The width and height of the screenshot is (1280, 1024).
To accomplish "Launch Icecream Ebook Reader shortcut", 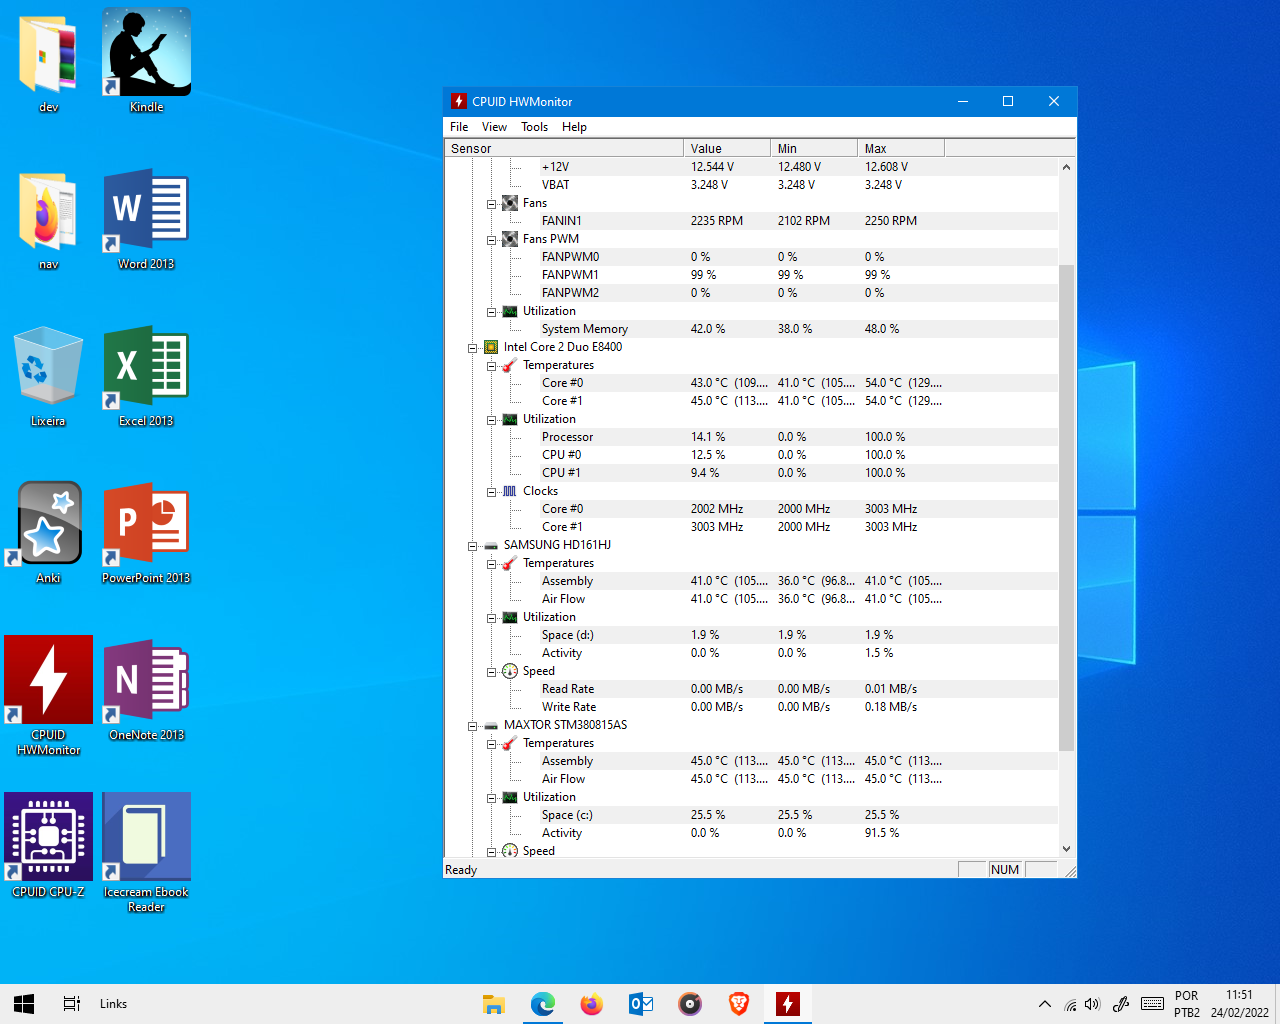I will pos(146,853).
